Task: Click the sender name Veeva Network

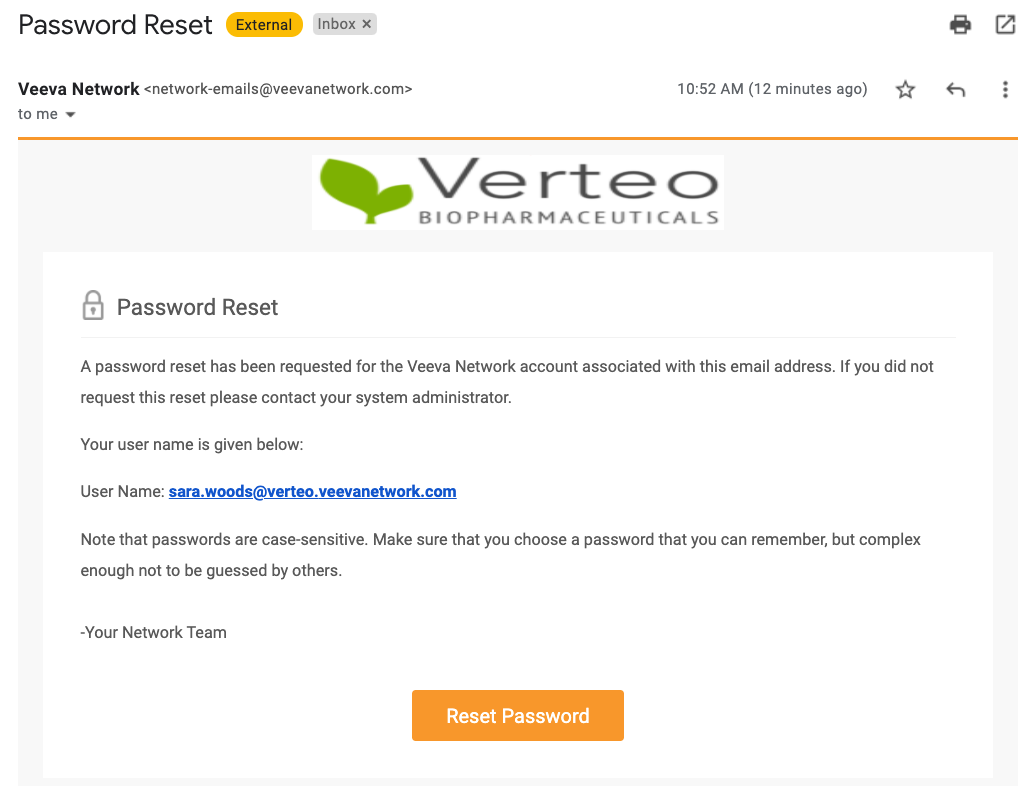Action: coord(79,89)
